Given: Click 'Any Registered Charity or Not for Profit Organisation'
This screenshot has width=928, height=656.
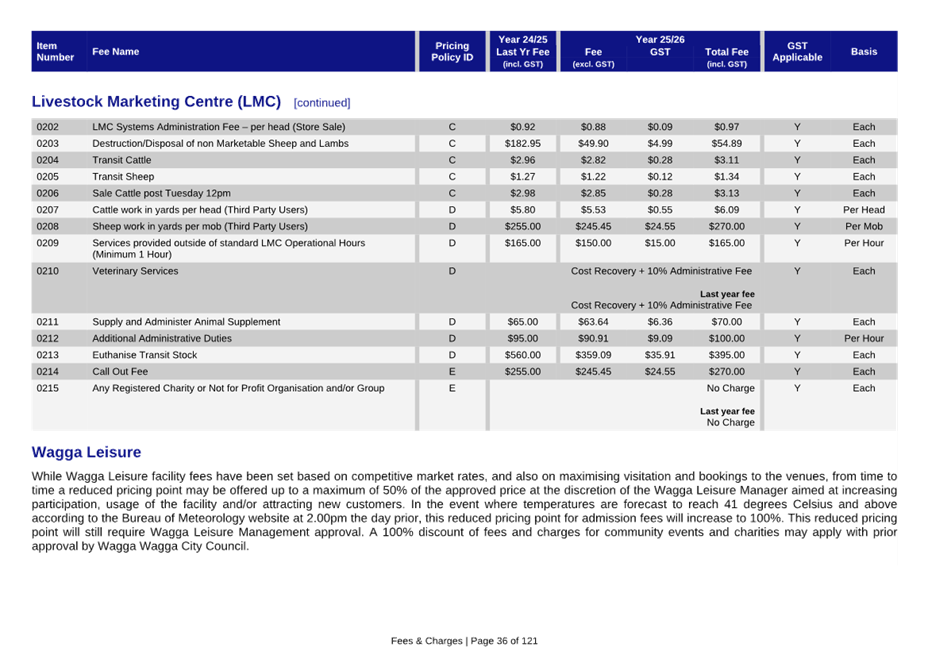Looking at the screenshot, I should 238,388.
